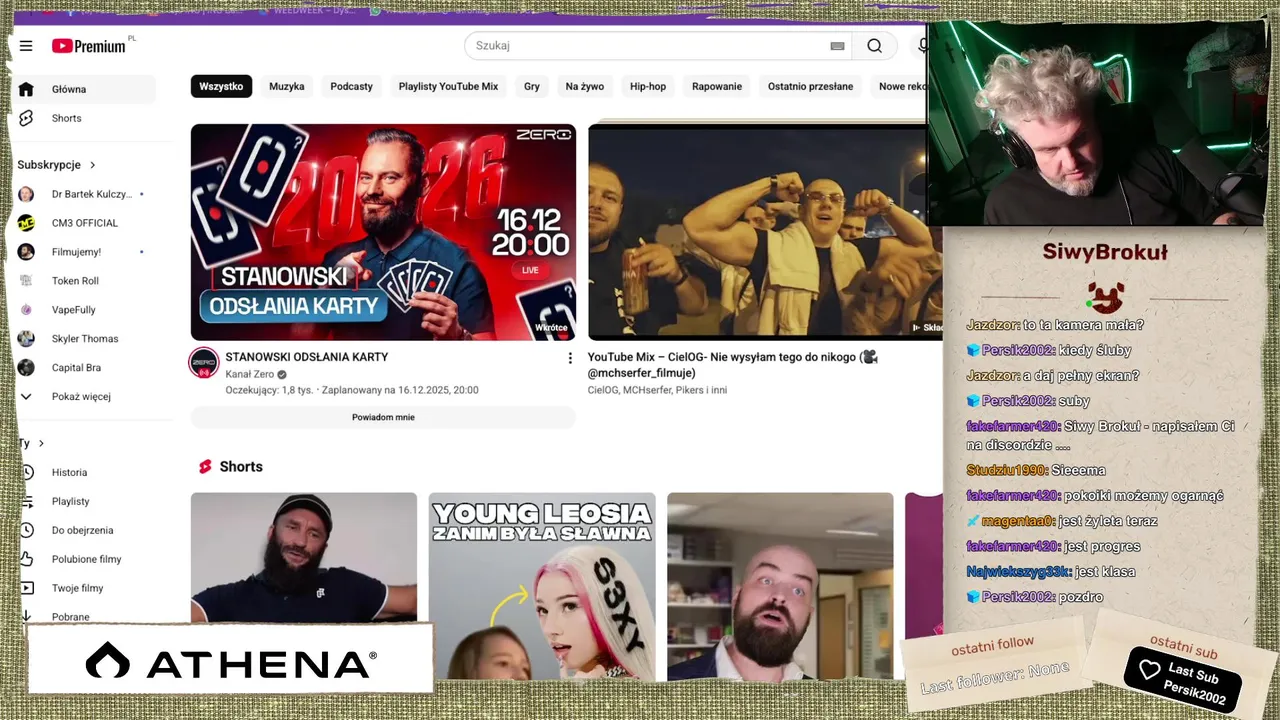Image resolution: width=1280 pixels, height=720 pixels.
Task: Expand the Subskrypcje section chevron
Action: [x=93, y=165]
